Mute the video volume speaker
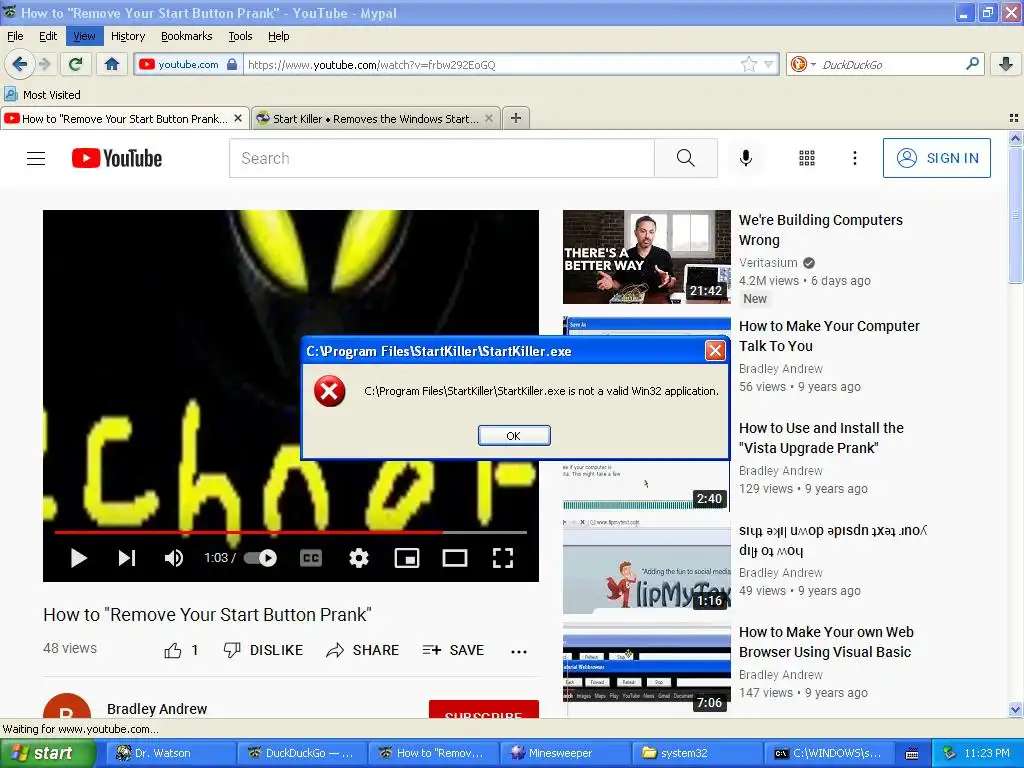This screenshot has height=768, width=1024. pyautogui.click(x=174, y=558)
